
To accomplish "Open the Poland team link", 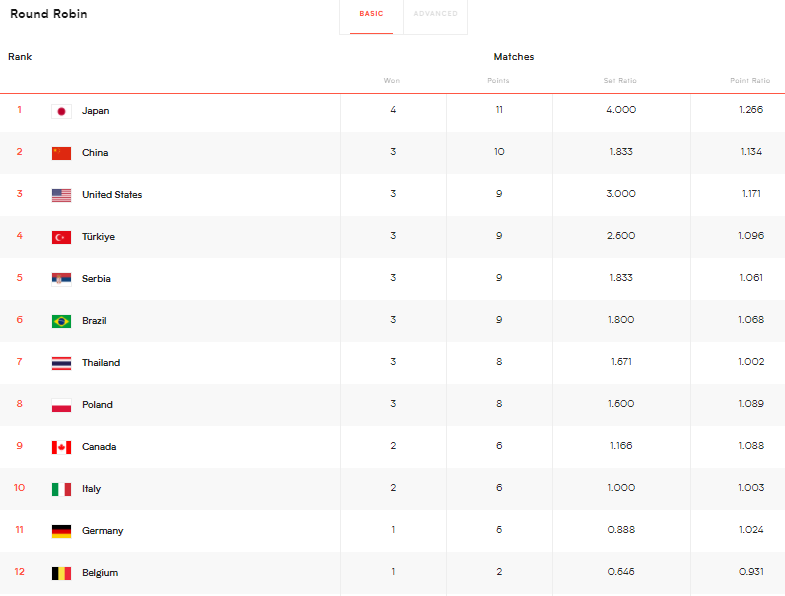I will [x=97, y=405].
